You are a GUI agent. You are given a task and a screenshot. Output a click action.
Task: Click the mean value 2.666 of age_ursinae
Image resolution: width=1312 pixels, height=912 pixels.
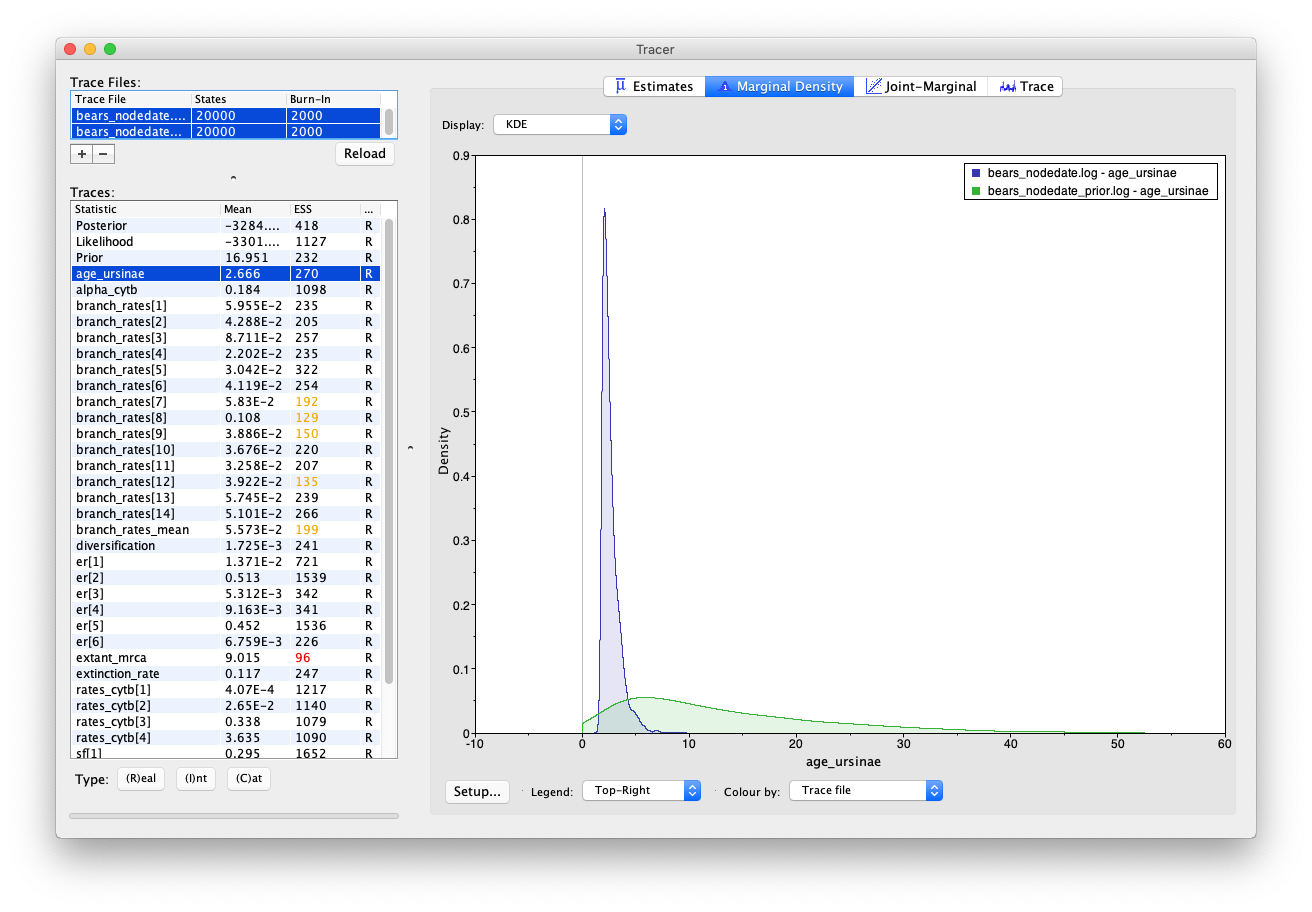click(x=243, y=273)
